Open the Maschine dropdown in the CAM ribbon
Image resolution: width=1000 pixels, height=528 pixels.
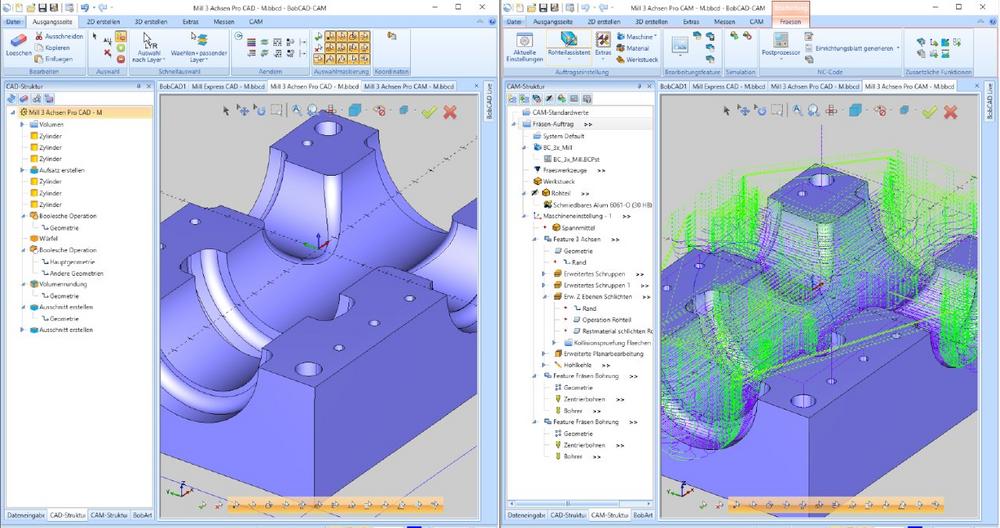pos(636,36)
